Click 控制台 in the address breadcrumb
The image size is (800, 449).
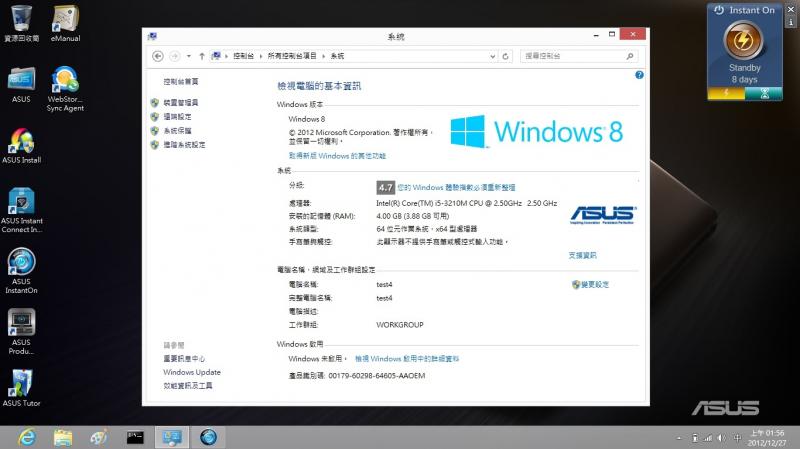pos(243,56)
